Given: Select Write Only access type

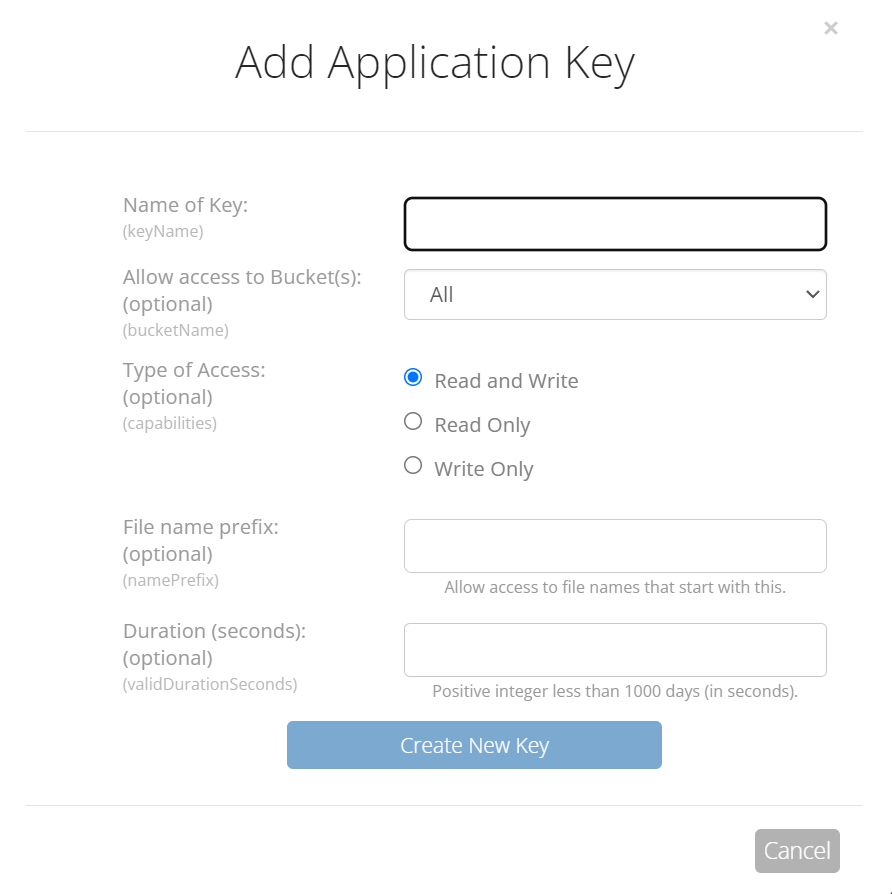Looking at the screenshot, I should [413, 466].
